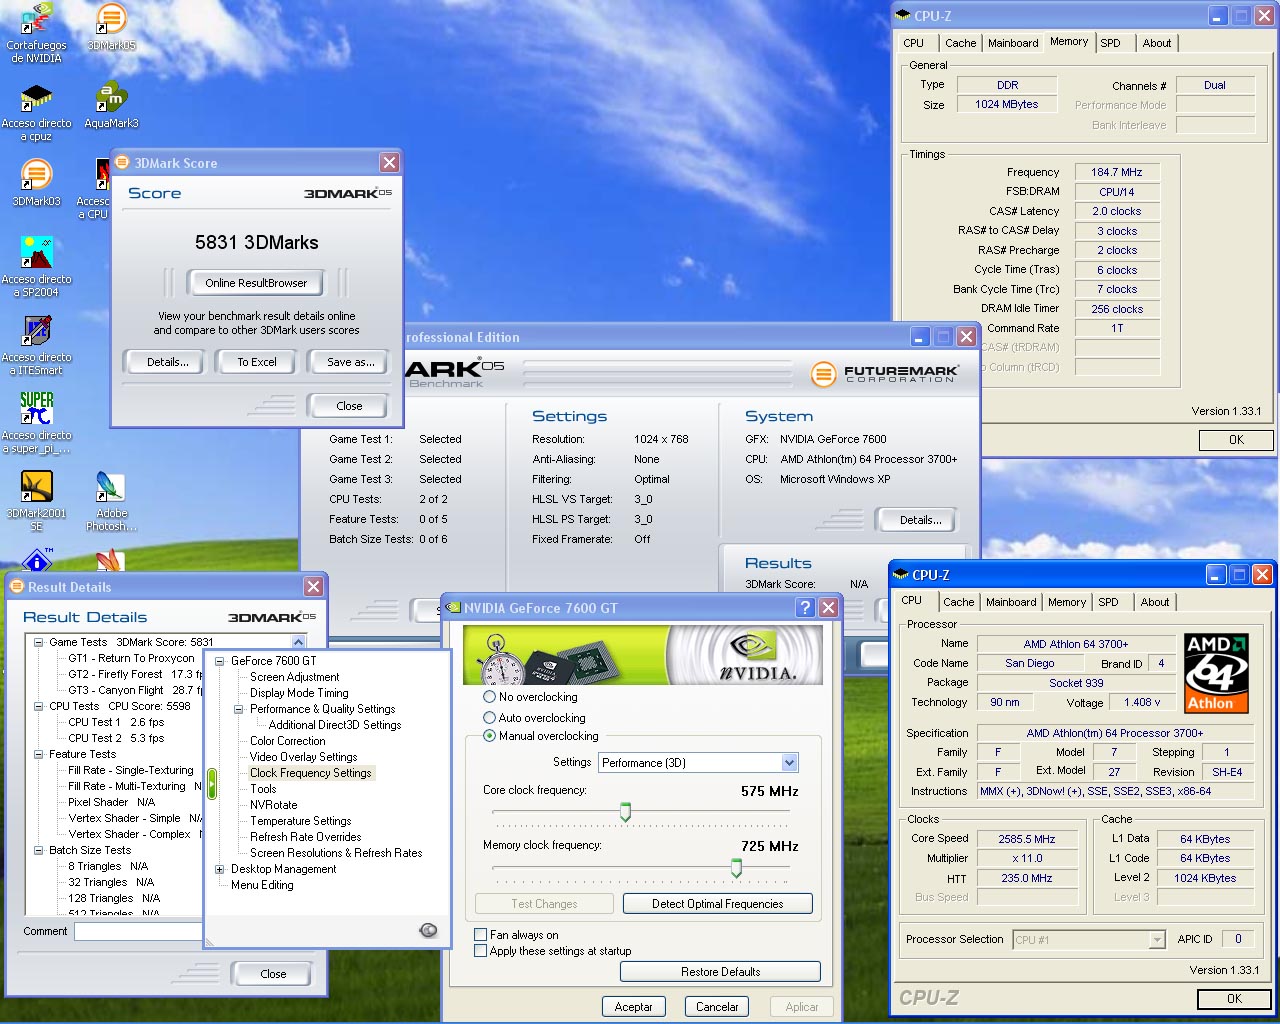Expand the Desktop Management tree node

[x=220, y=869]
